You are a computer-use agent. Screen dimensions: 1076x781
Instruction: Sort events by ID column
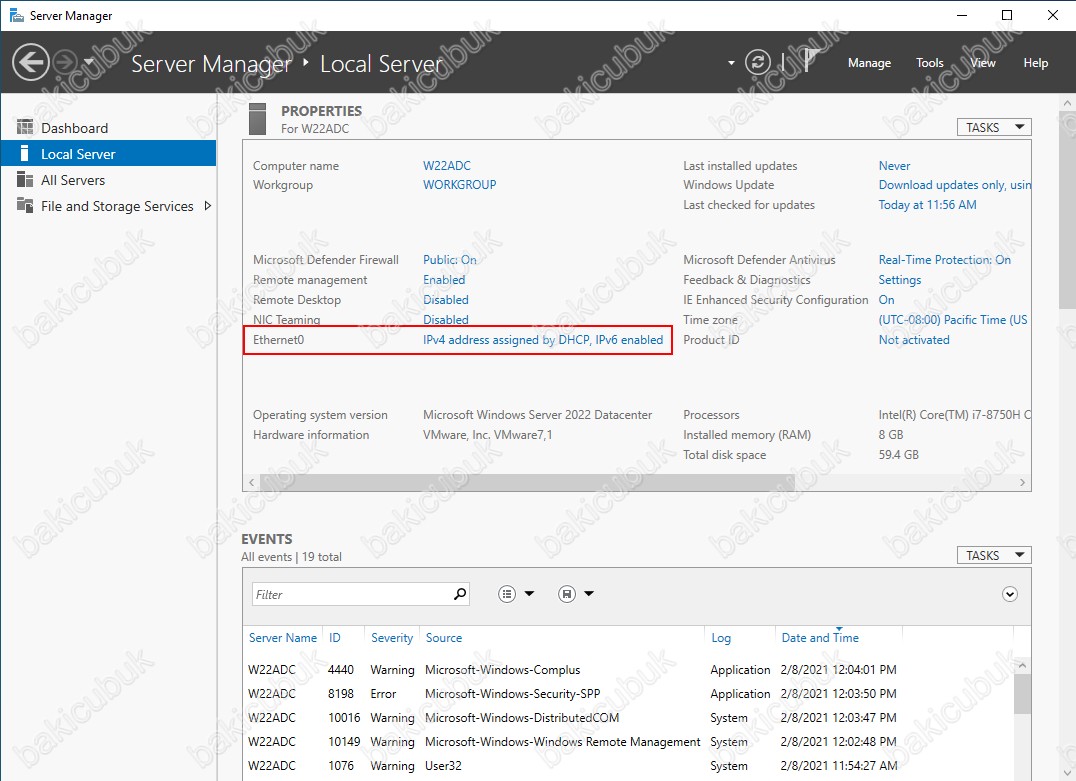[x=334, y=638]
